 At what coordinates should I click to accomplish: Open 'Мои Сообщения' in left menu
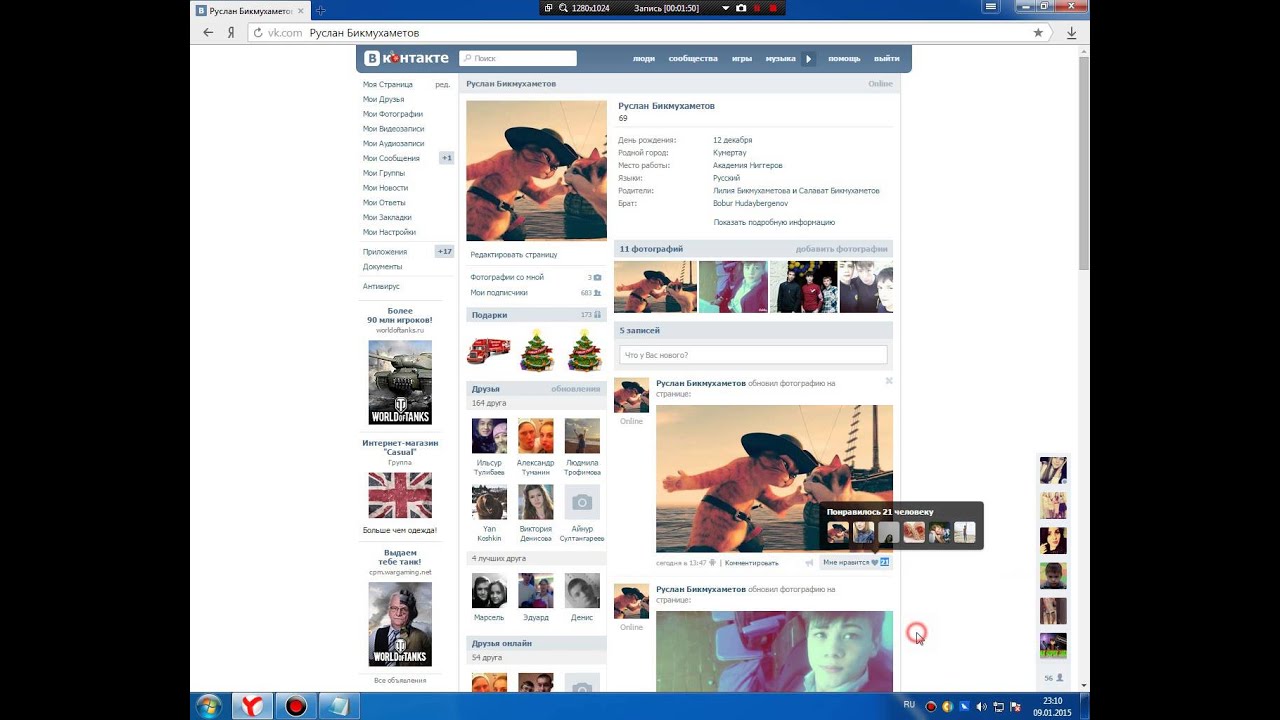[391, 158]
